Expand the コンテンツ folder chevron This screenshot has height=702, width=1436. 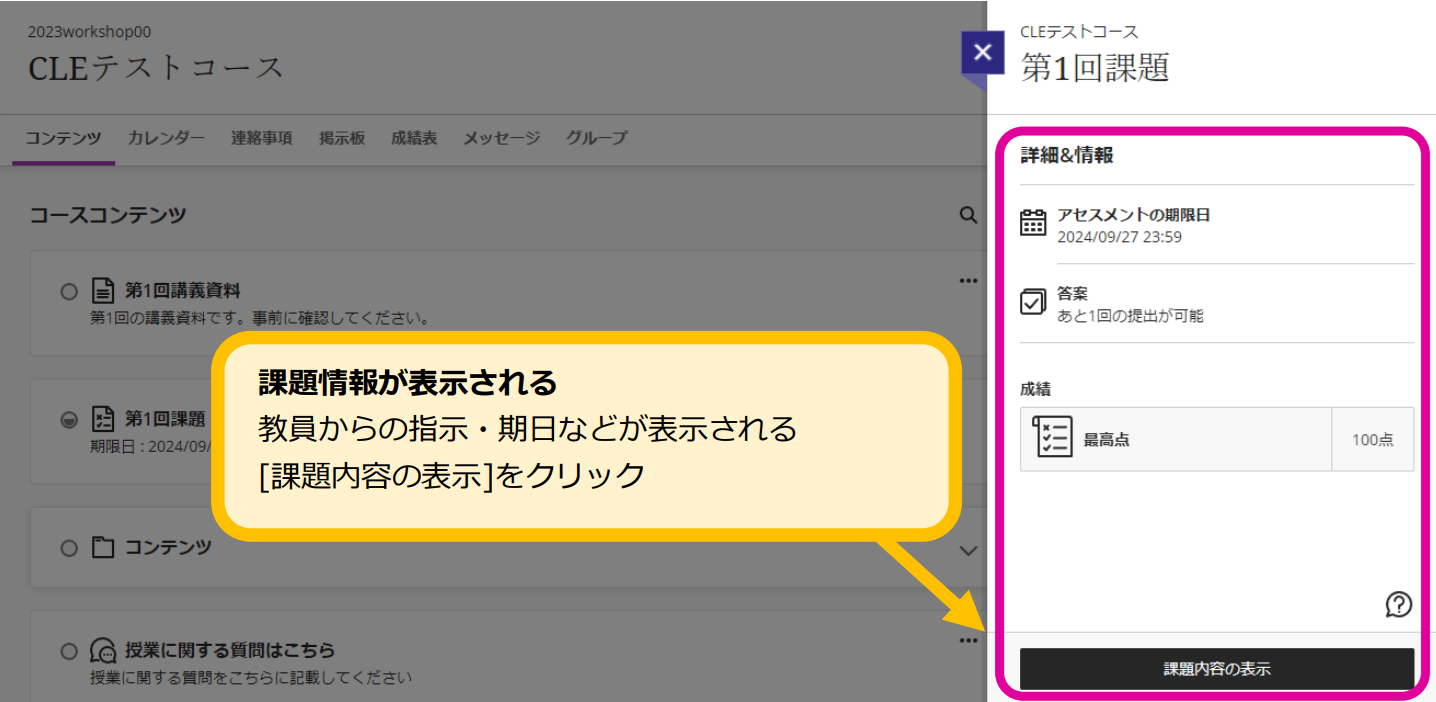coord(967,551)
